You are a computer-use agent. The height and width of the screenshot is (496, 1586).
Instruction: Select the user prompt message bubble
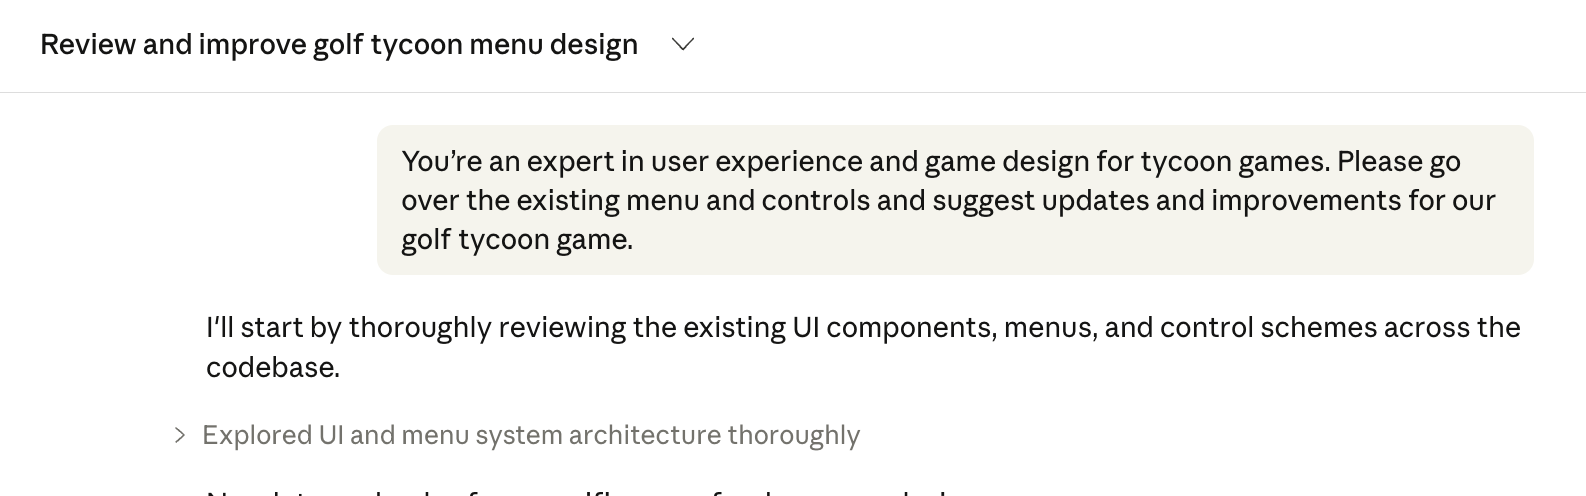(x=954, y=200)
